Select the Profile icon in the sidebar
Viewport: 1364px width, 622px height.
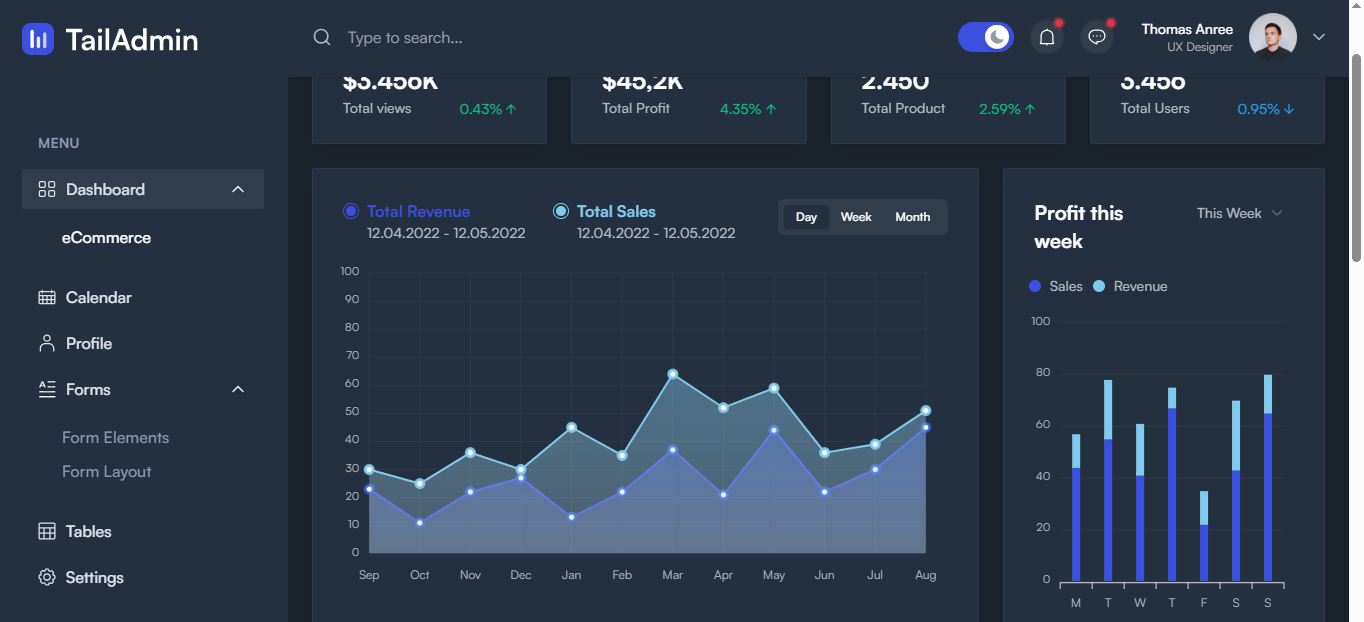click(45, 343)
